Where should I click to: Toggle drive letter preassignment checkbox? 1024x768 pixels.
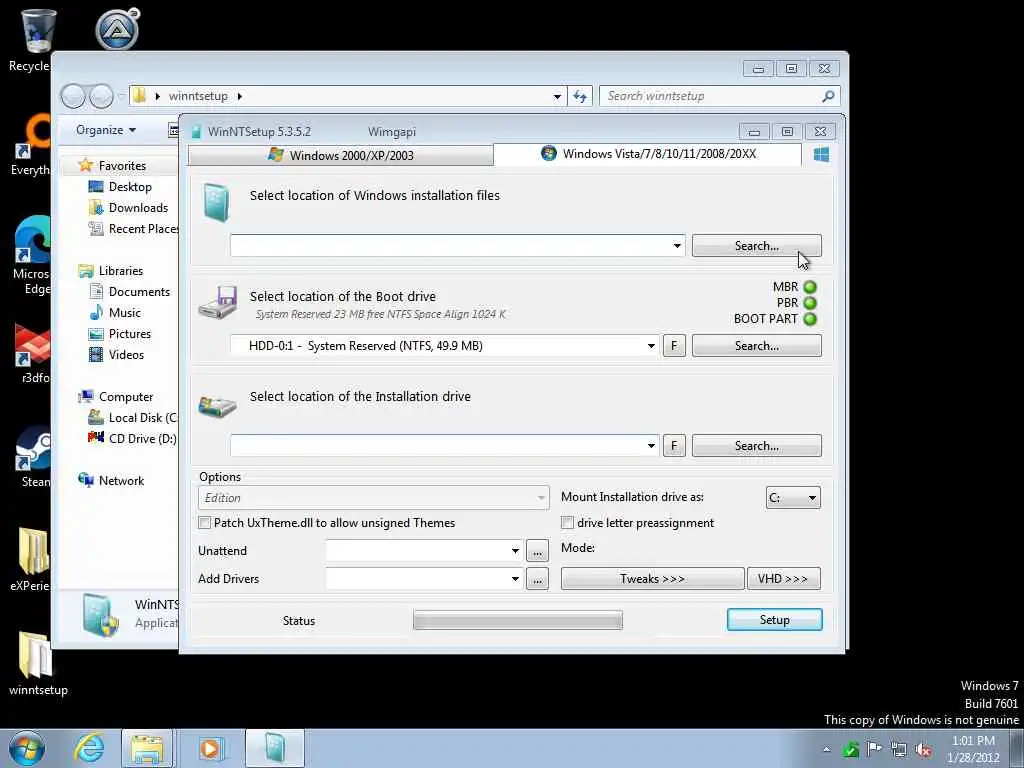point(568,522)
